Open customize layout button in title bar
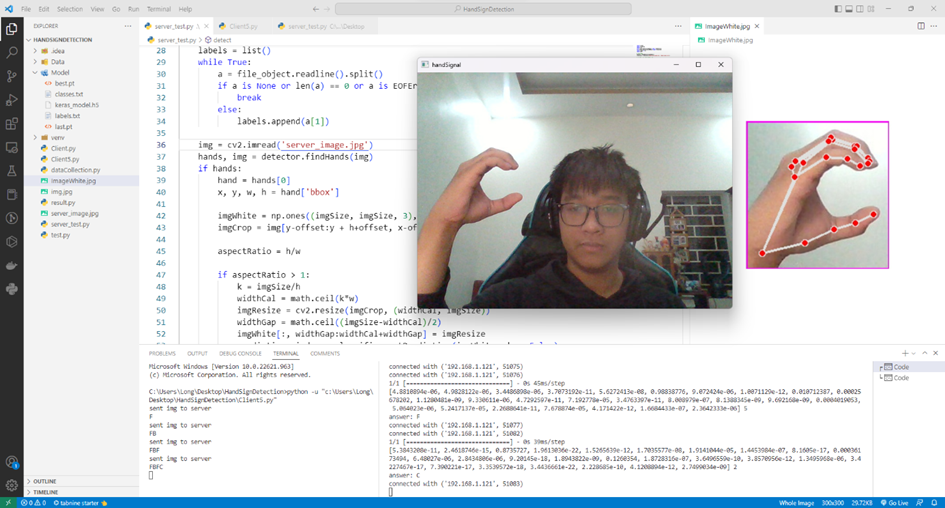The height and width of the screenshot is (508, 945). pos(871,9)
